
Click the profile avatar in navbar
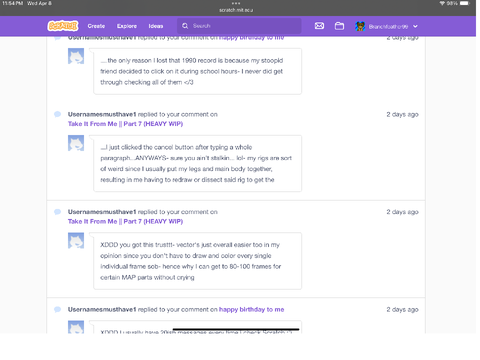(360, 26)
